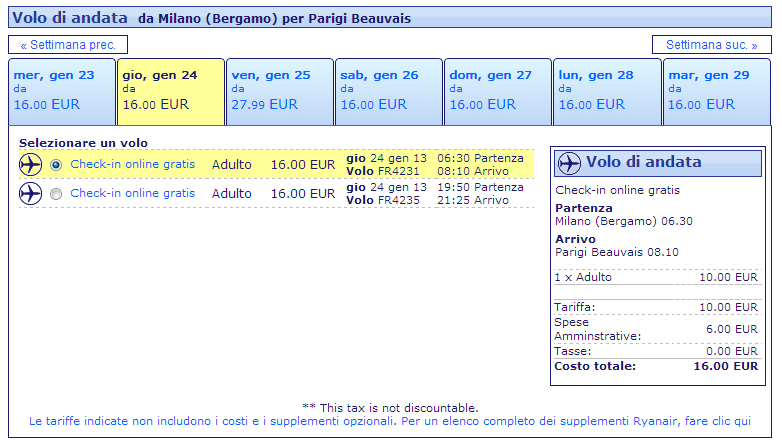Click the Tasse 0.00 EUR row
The width and height of the screenshot is (782, 445).
pyautogui.click(x=658, y=351)
